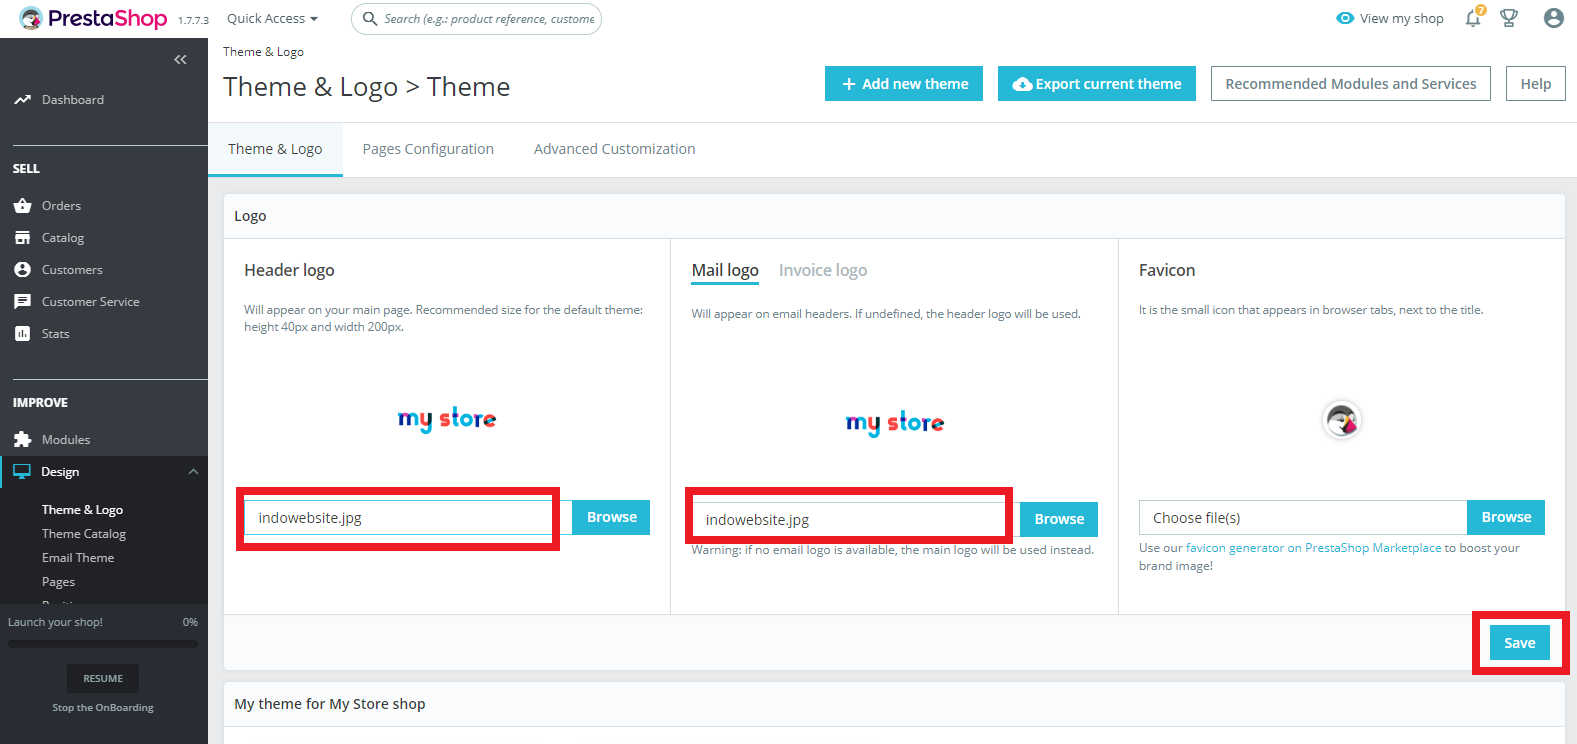Click the favicon Choose file(s) field
The image size is (1577, 744).
(1303, 518)
